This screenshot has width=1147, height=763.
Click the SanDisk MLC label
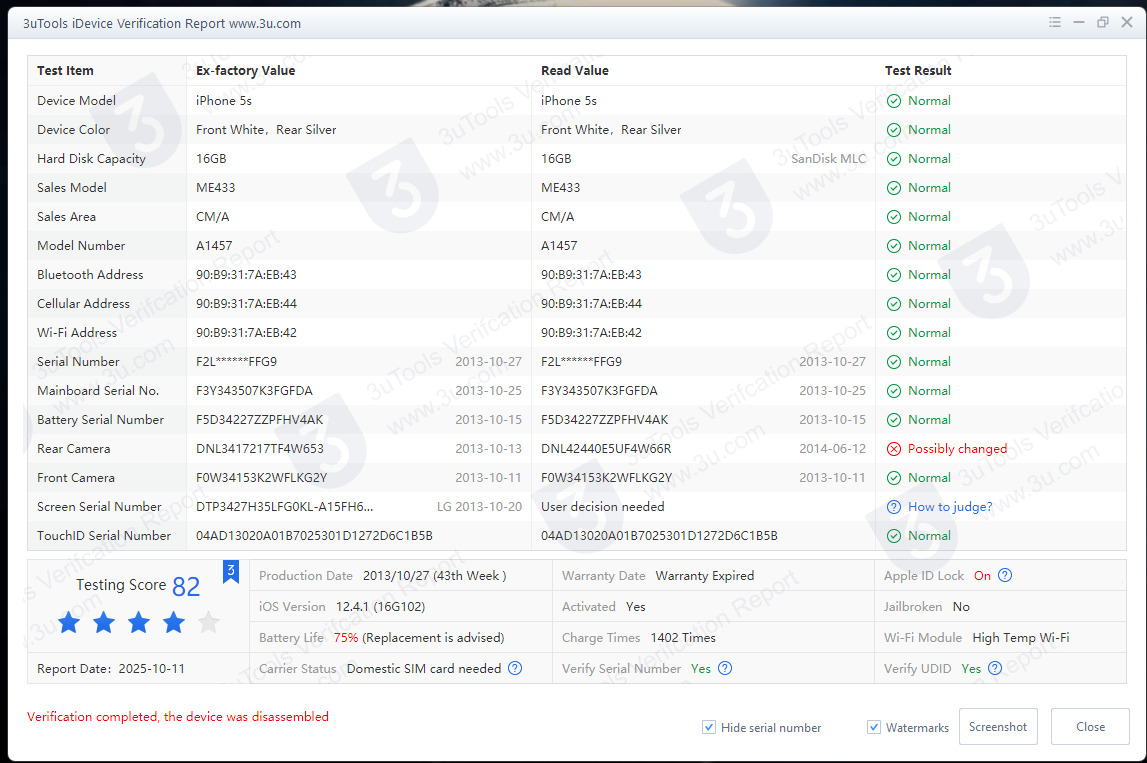pyautogui.click(x=828, y=159)
